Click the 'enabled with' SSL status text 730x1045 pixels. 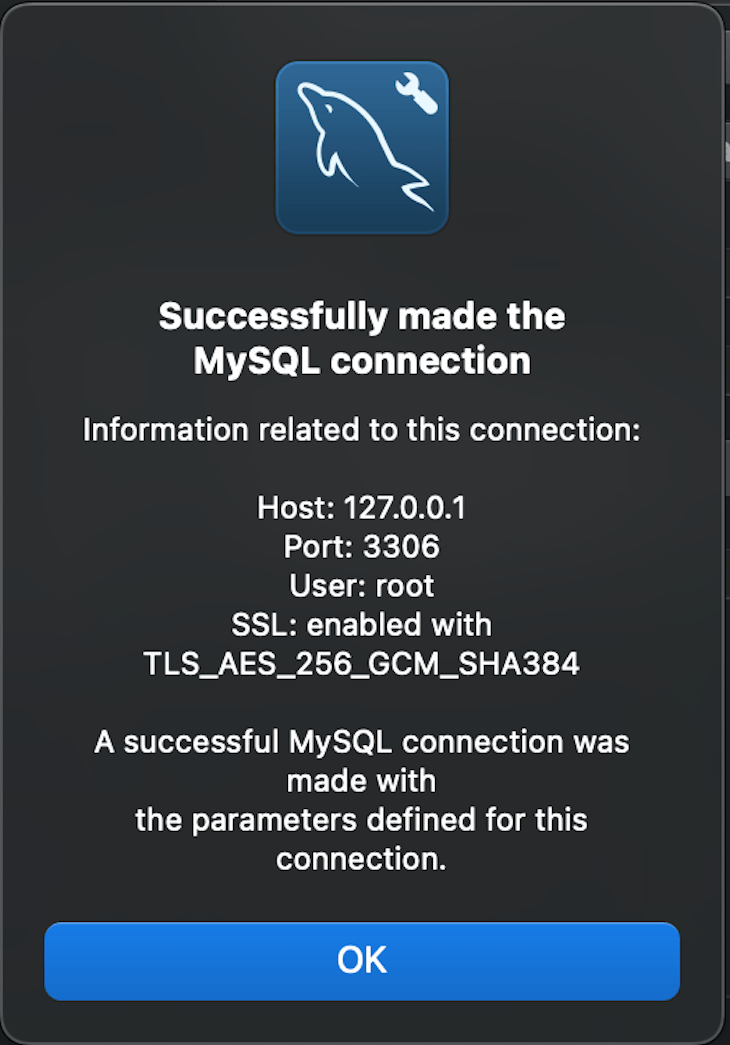[399, 625]
